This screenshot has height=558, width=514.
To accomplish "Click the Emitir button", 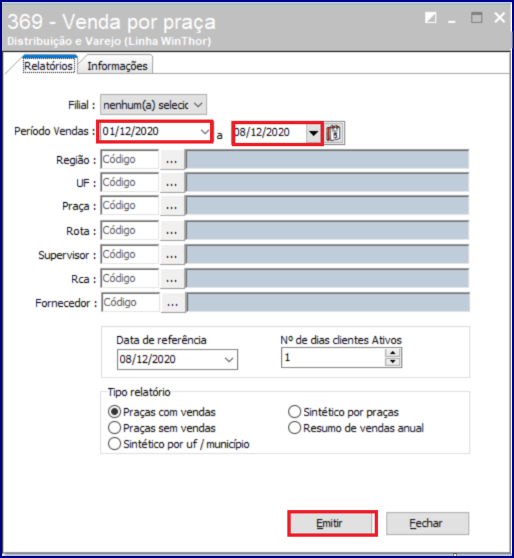I will 332,523.
